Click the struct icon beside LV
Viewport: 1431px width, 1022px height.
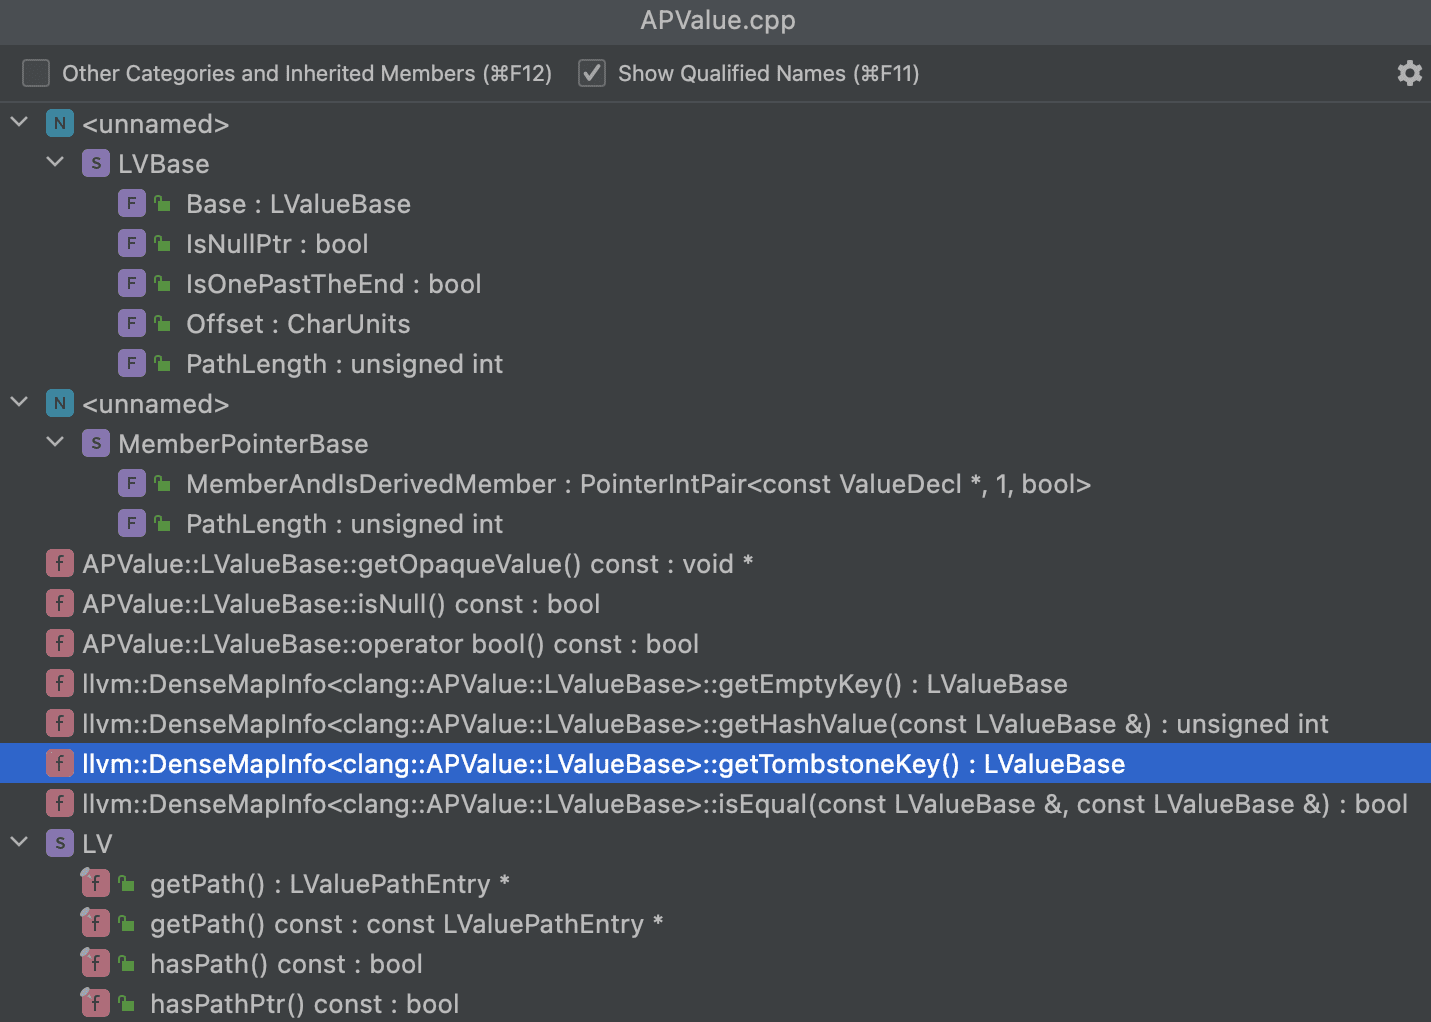[x=60, y=843]
